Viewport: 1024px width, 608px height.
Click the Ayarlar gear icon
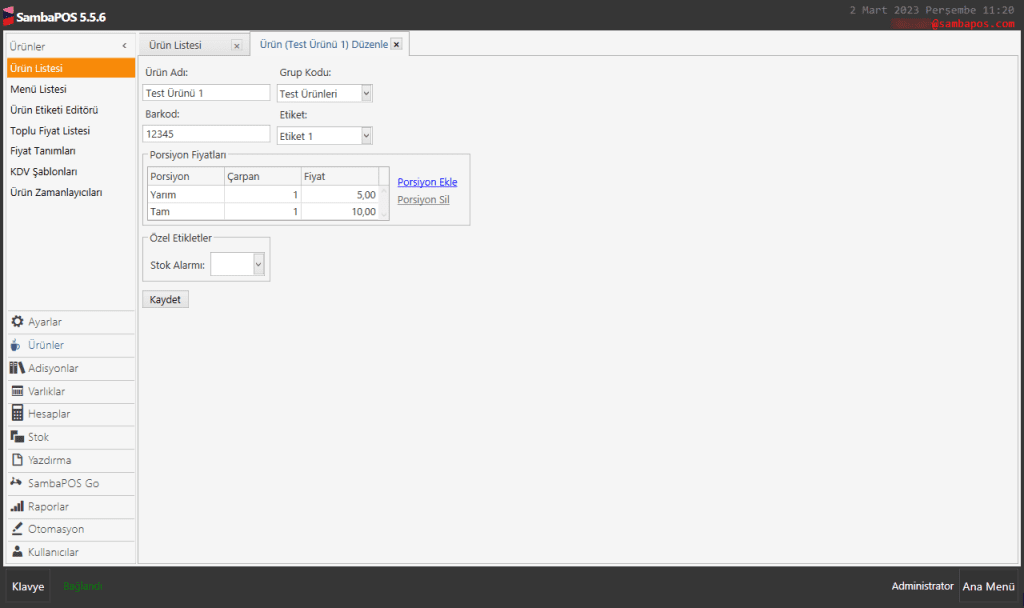click(x=17, y=322)
